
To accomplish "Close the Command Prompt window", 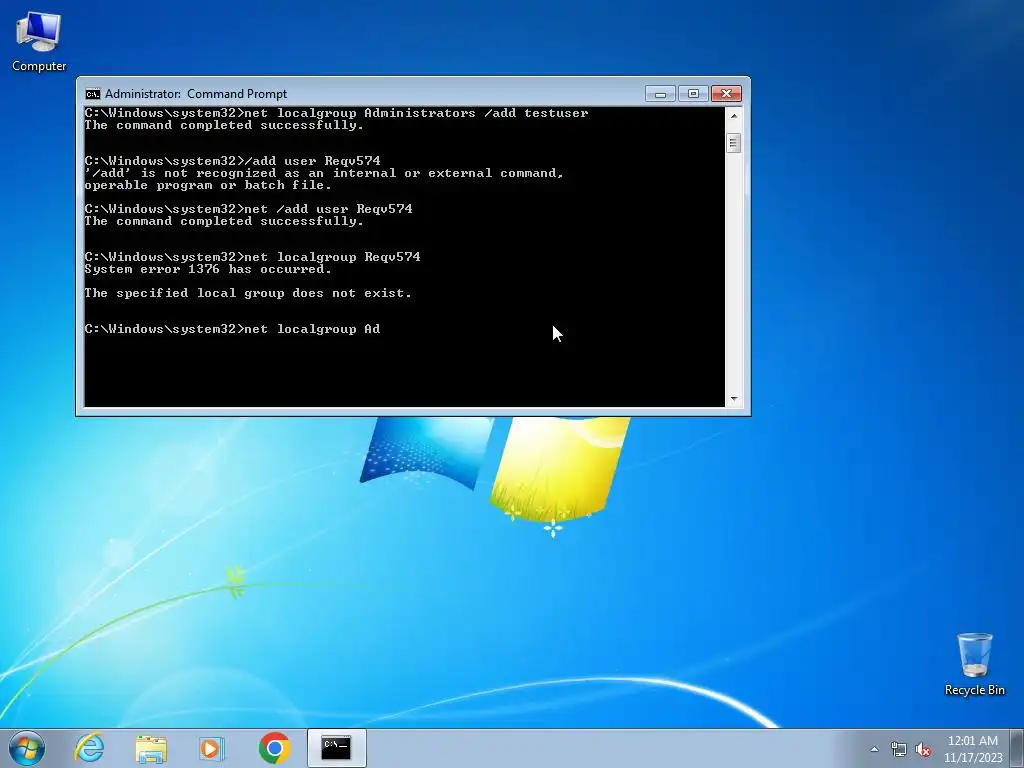I will [726, 94].
